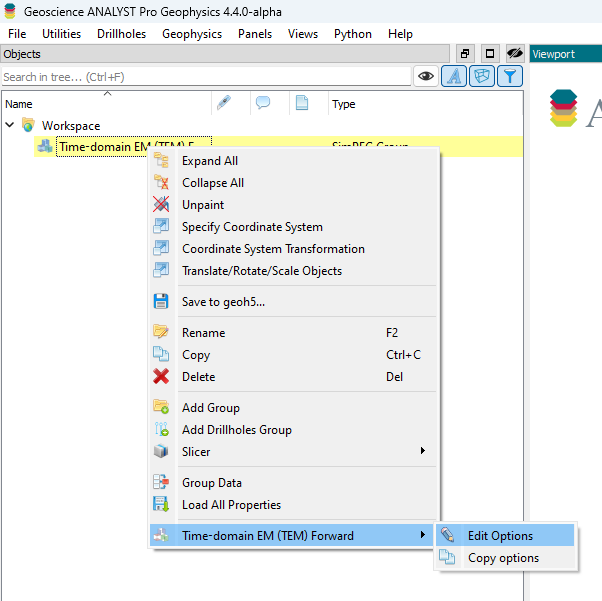Select Unpaint menu entry

coord(294,204)
